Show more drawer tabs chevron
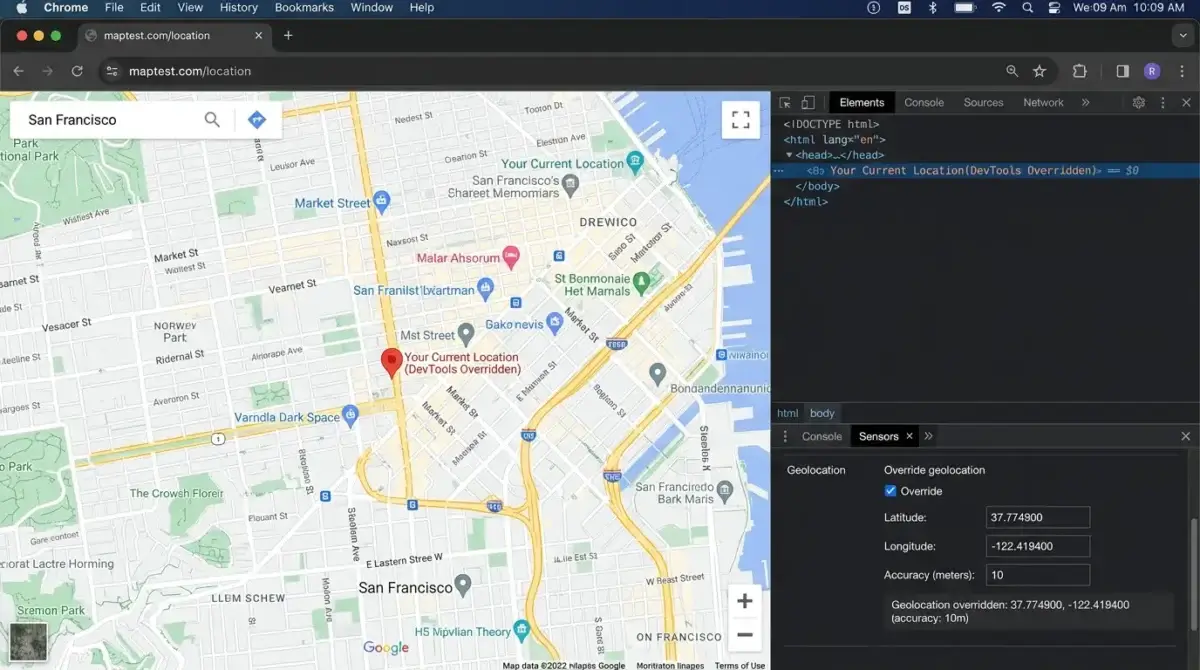The image size is (1200, 670). pyautogui.click(x=928, y=436)
